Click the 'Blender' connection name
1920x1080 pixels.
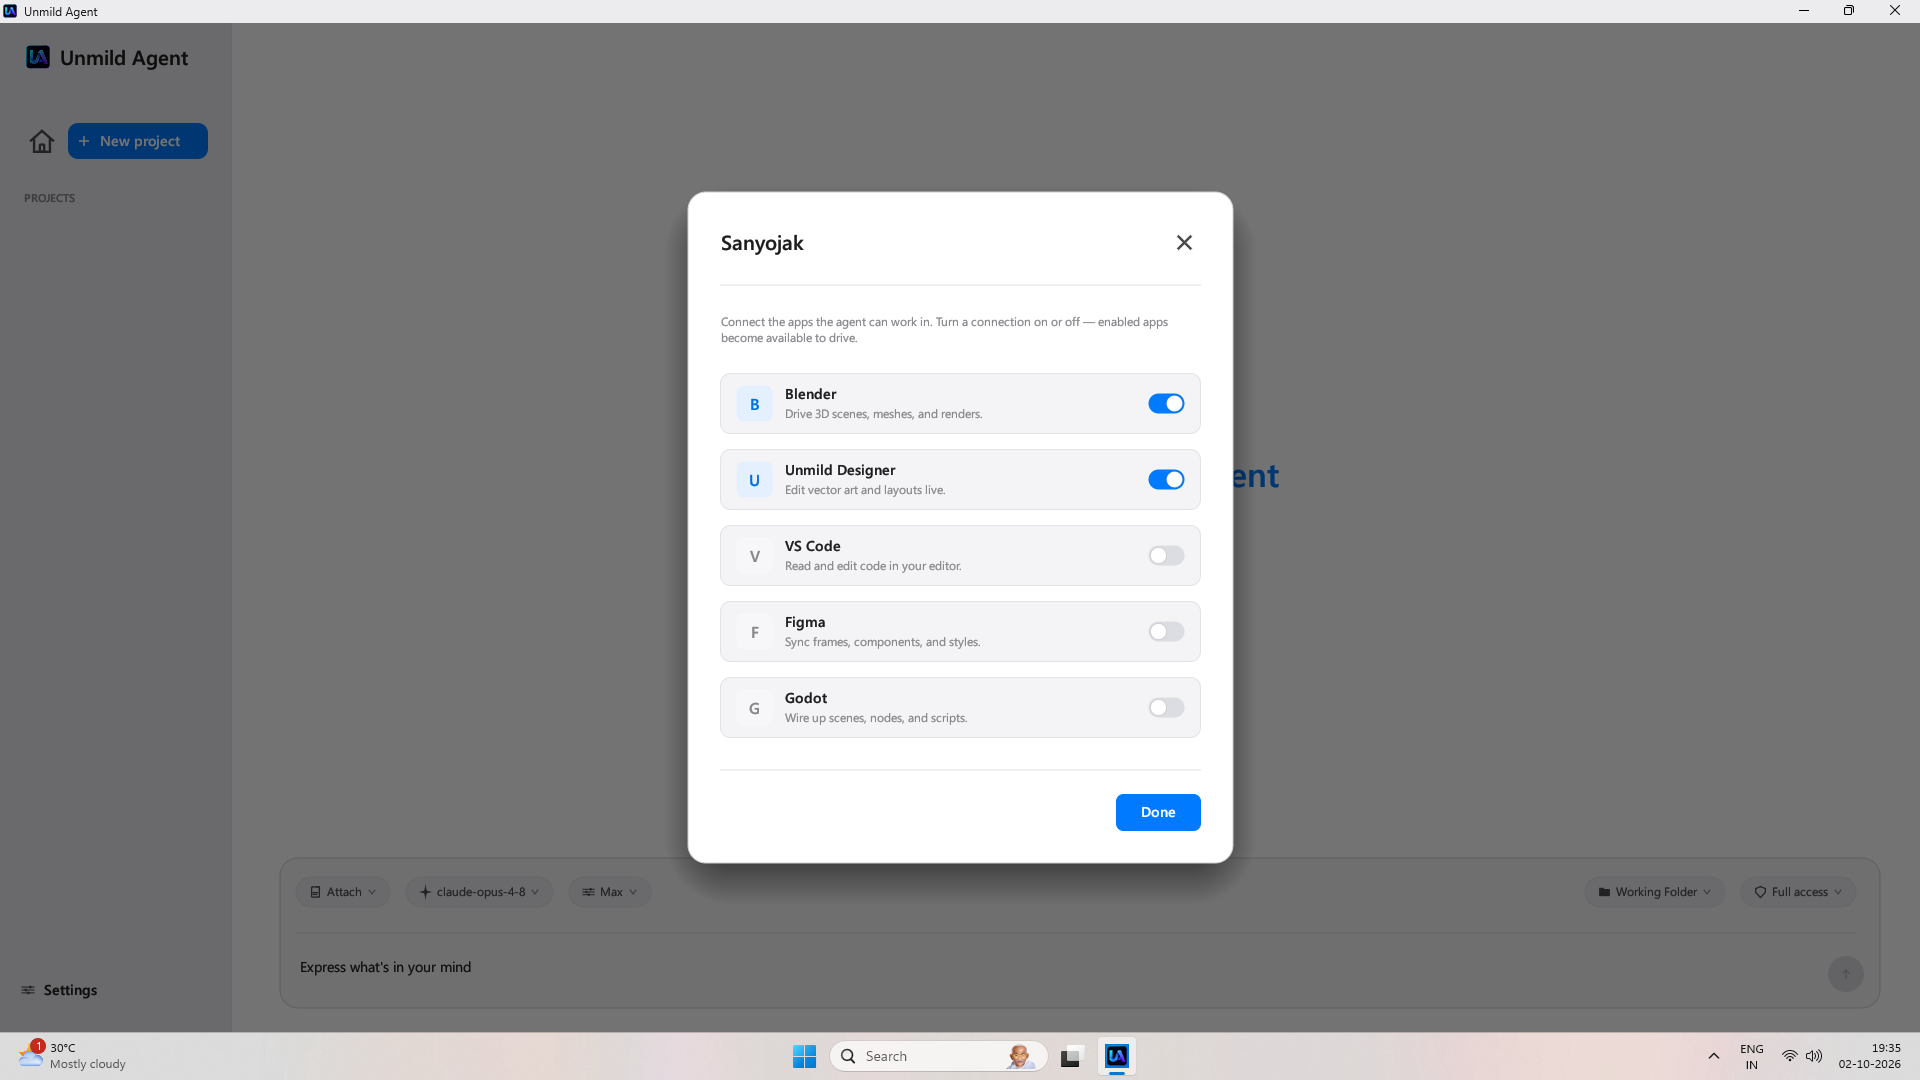coord(810,394)
